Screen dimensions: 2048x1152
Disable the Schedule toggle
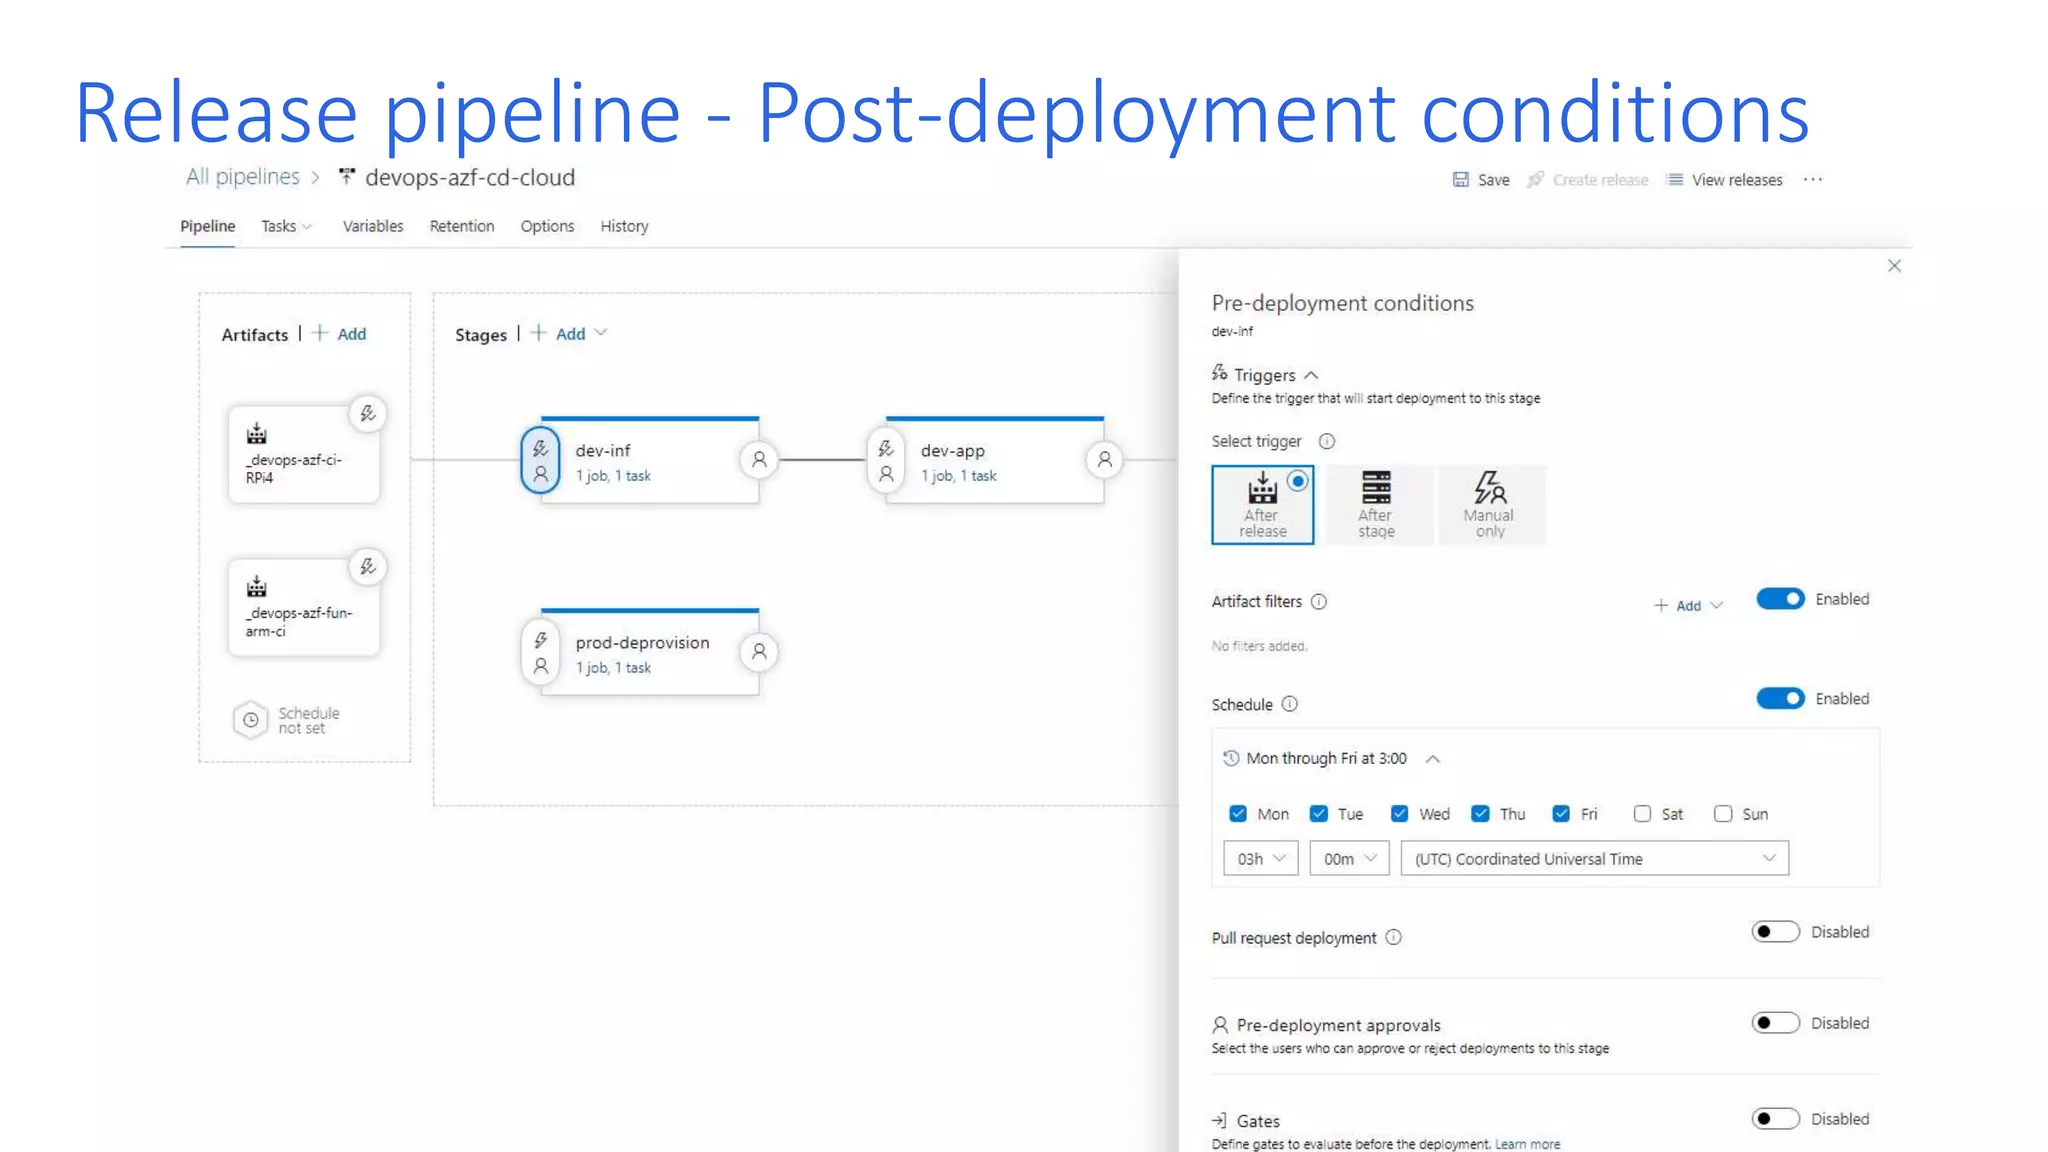click(1780, 699)
